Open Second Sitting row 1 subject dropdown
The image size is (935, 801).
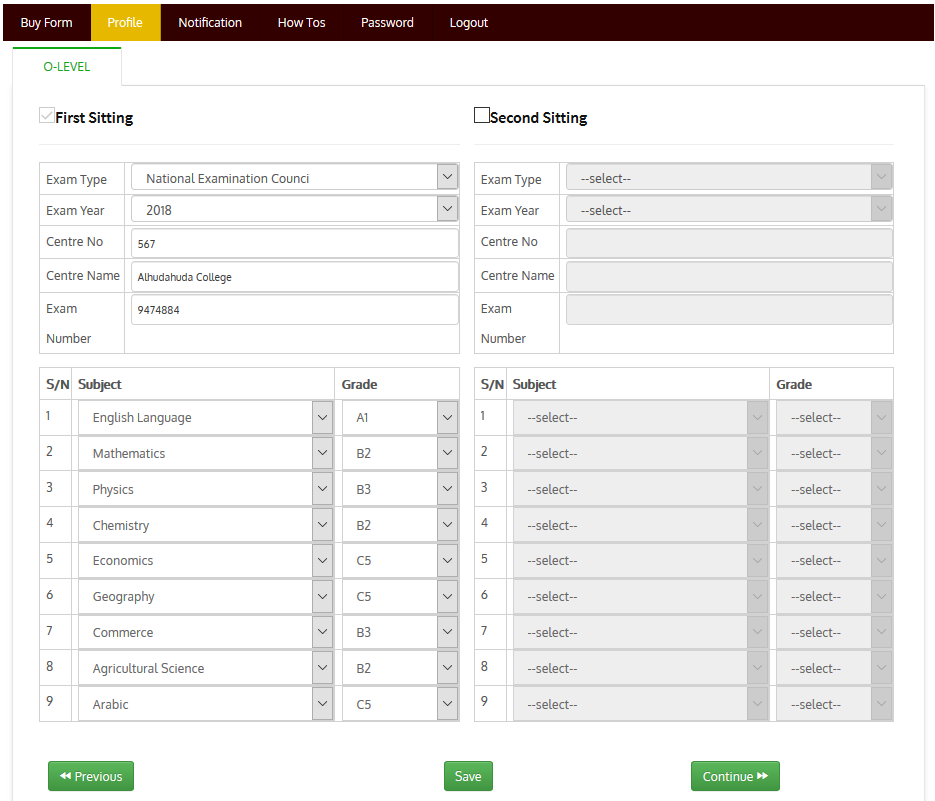(x=640, y=417)
